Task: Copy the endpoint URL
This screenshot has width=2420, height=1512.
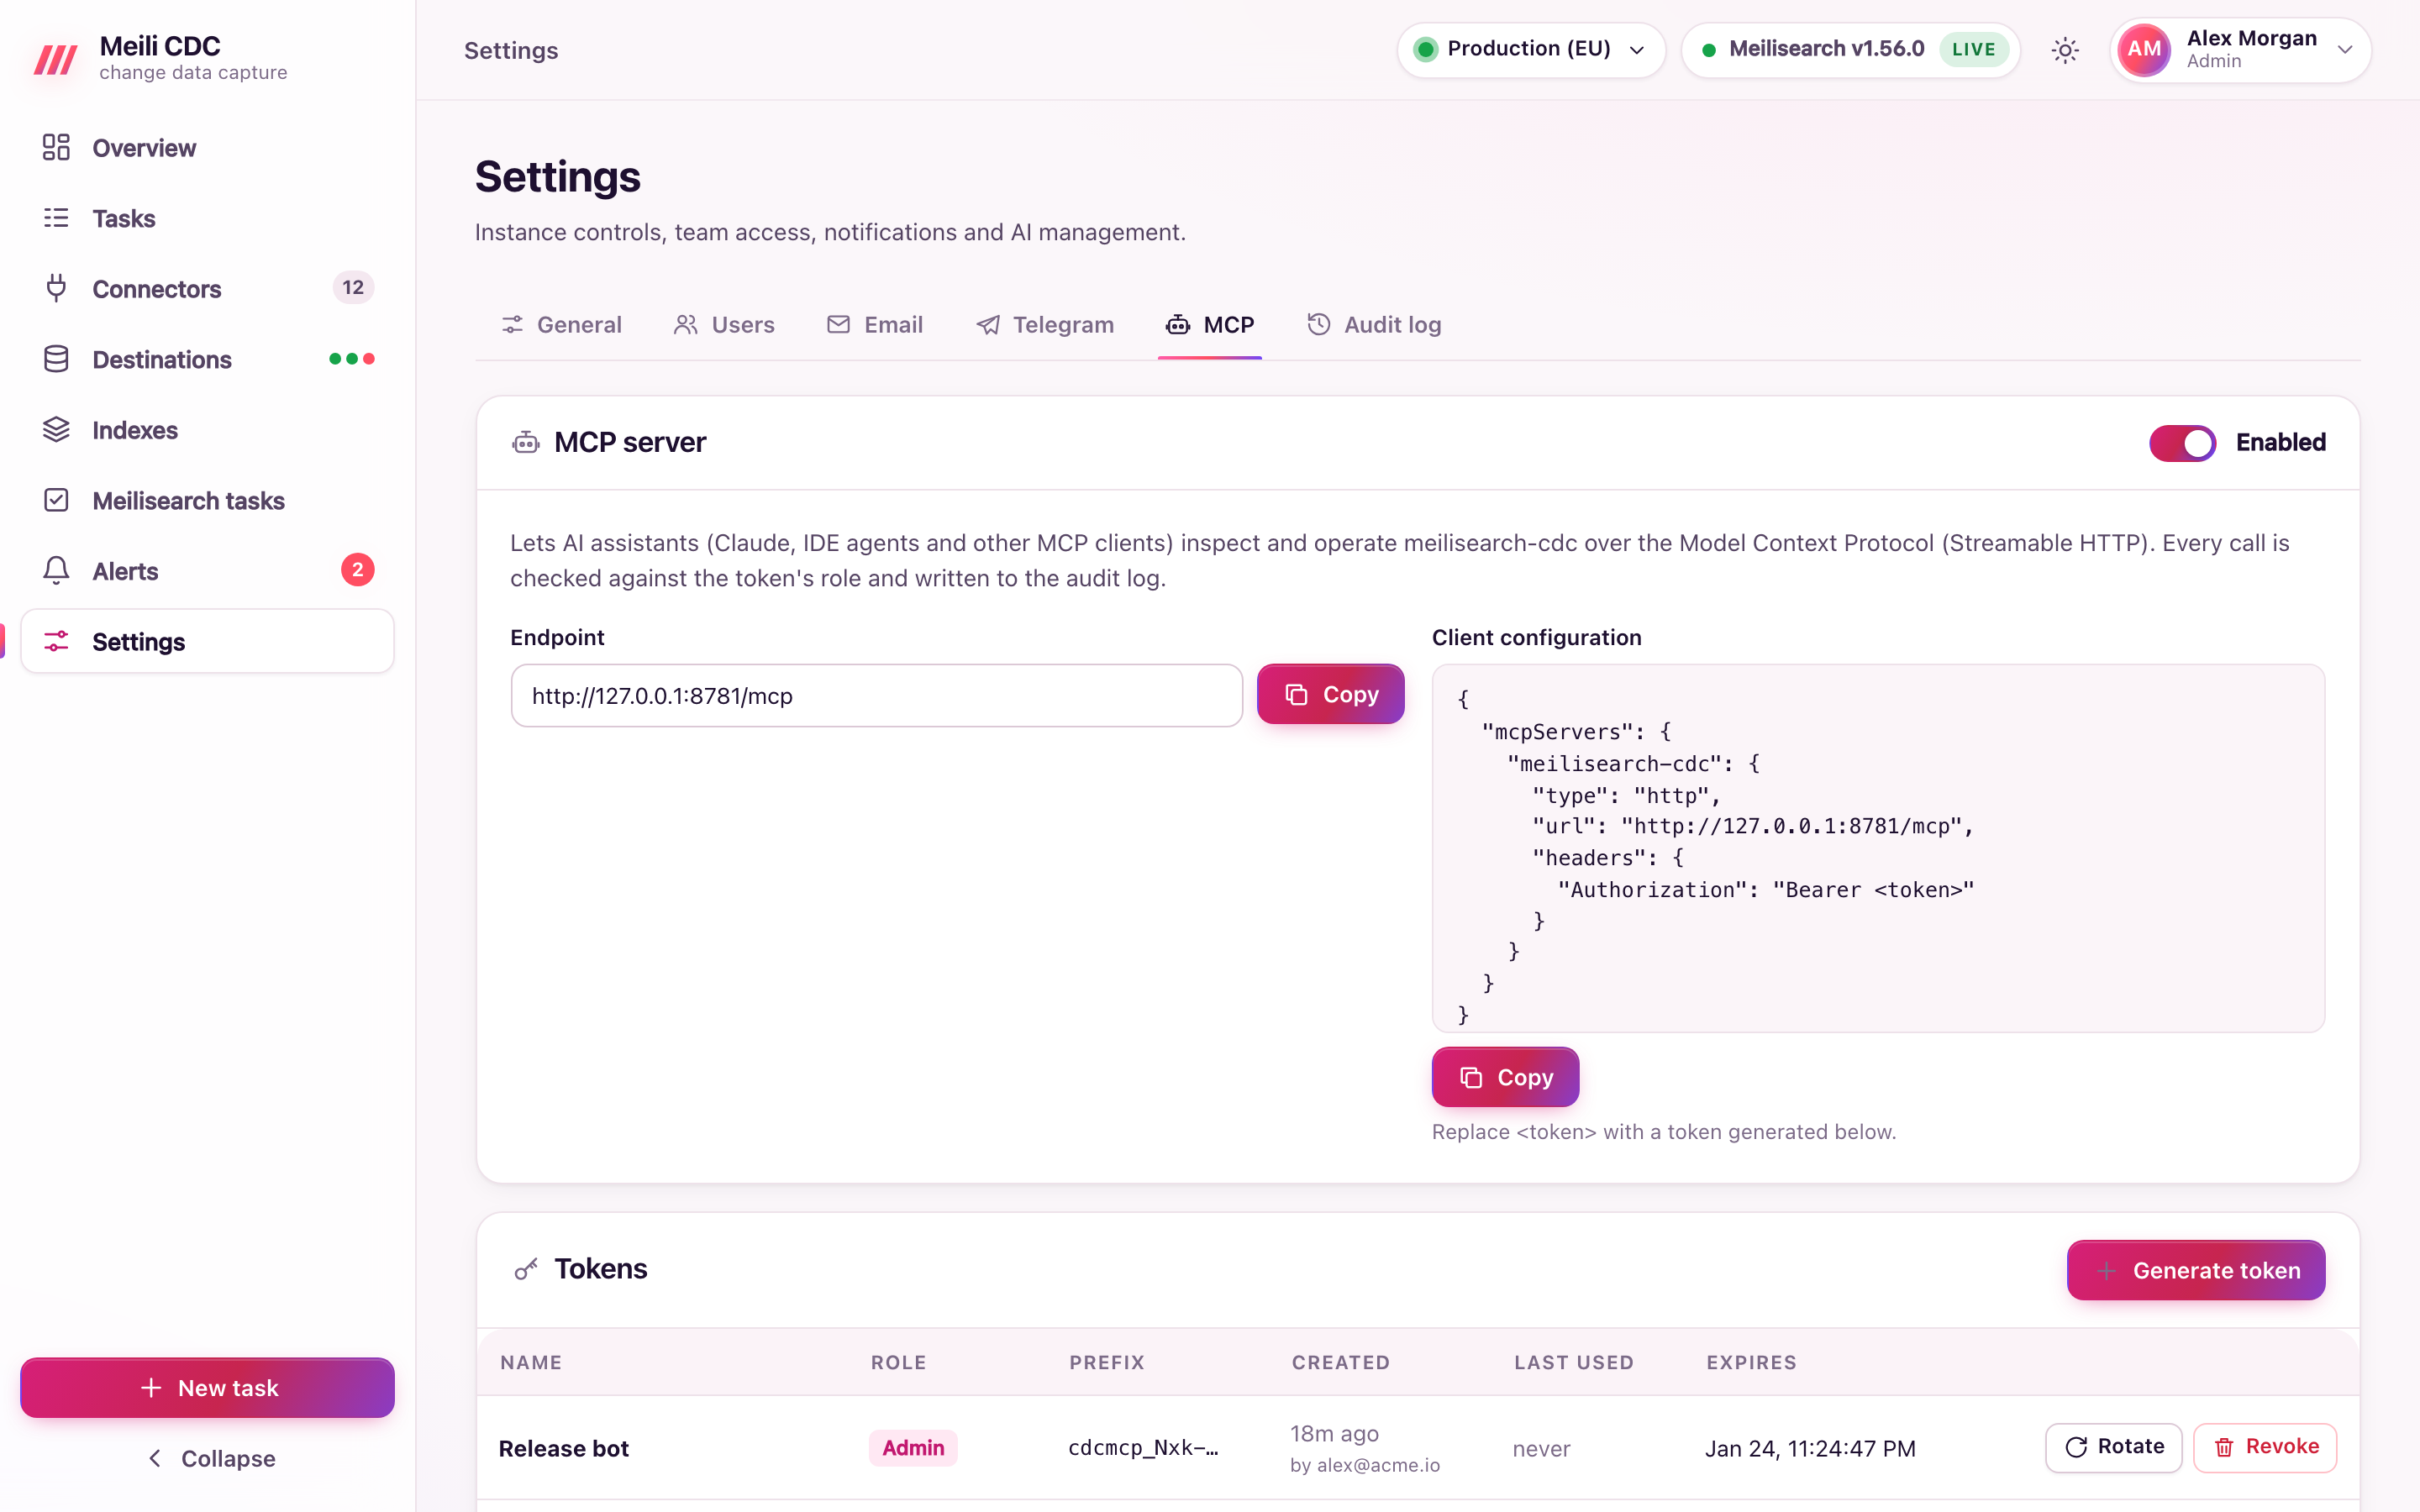Action: click(x=1331, y=694)
